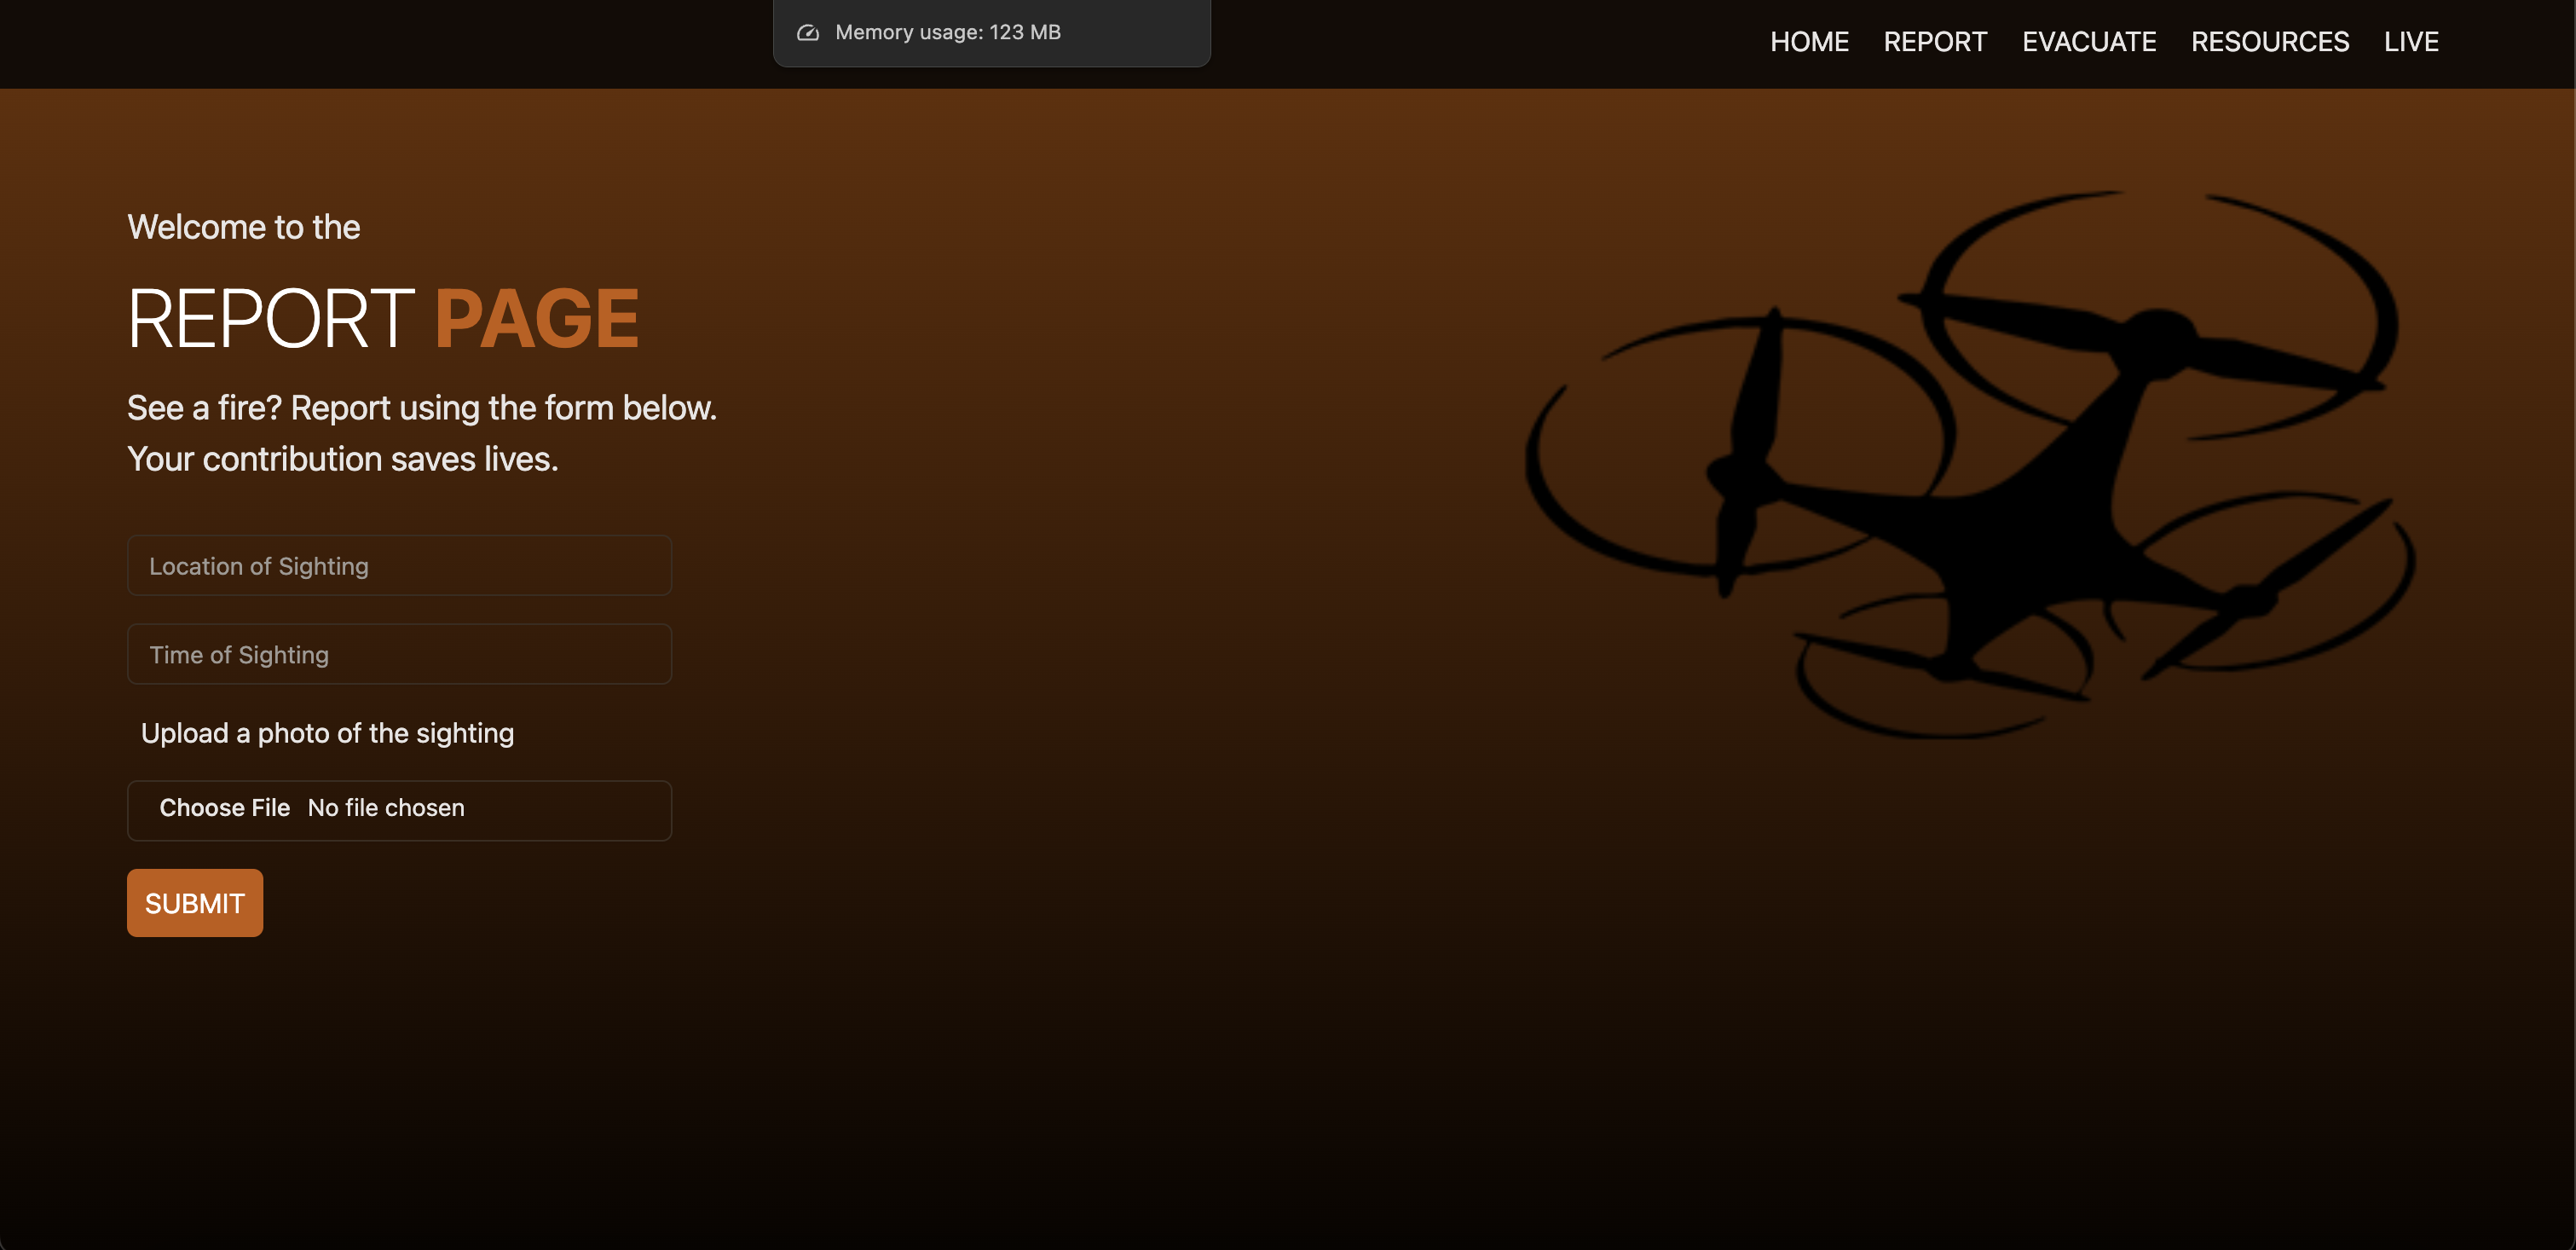The image size is (2576, 1250).
Task: Click the white REPORT heading word
Action: (270, 318)
